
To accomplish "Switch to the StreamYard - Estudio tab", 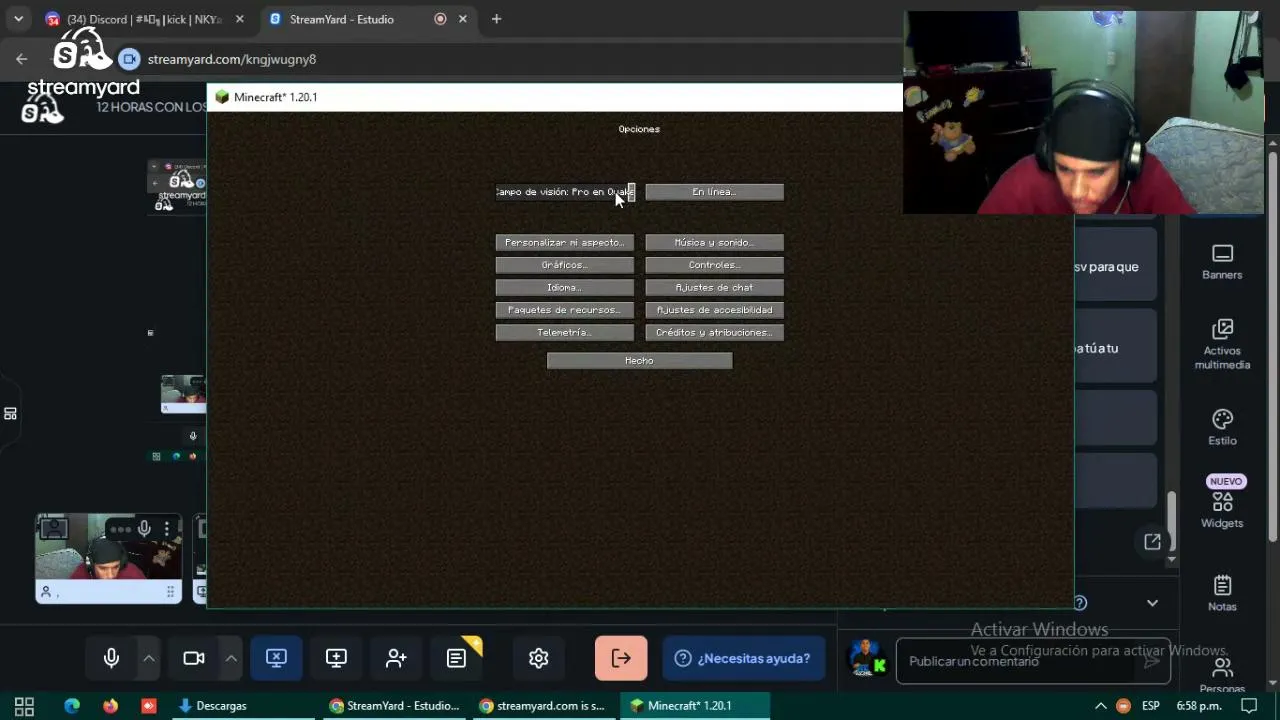I will tap(360, 19).
